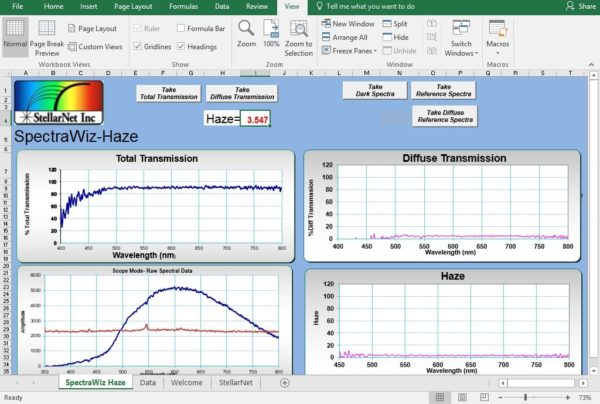600x404 pixels.
Task: Open the File tab
Action: click(x=18, y=6)
